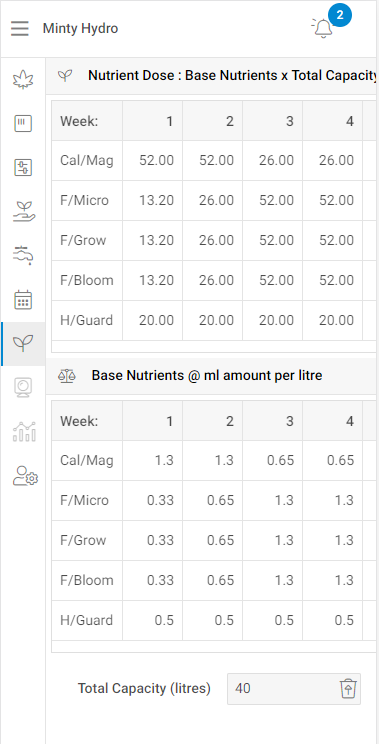Open the webcam sidebar icon

[23, 387]
